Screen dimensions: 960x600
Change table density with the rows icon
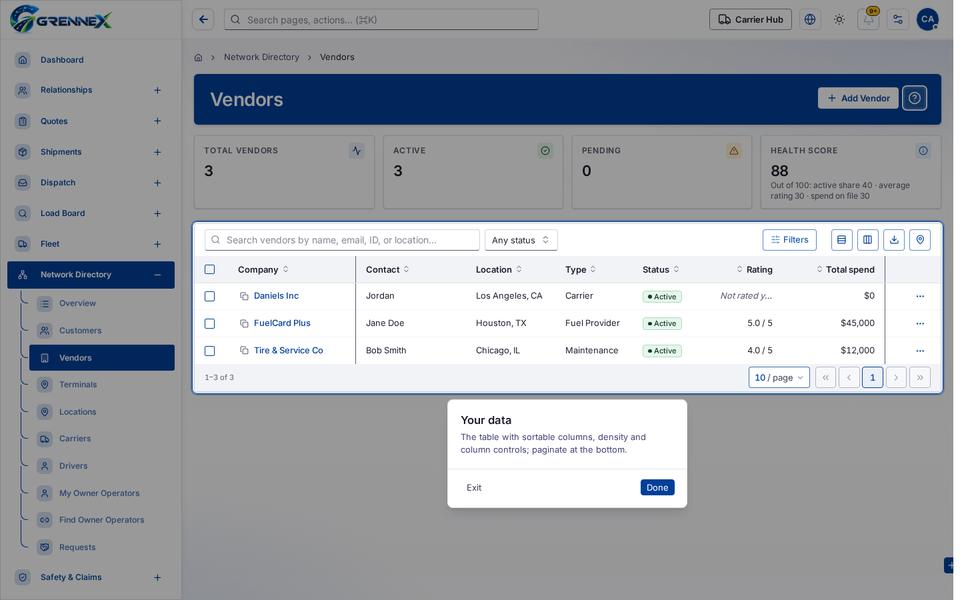click(x=841, y=240)
